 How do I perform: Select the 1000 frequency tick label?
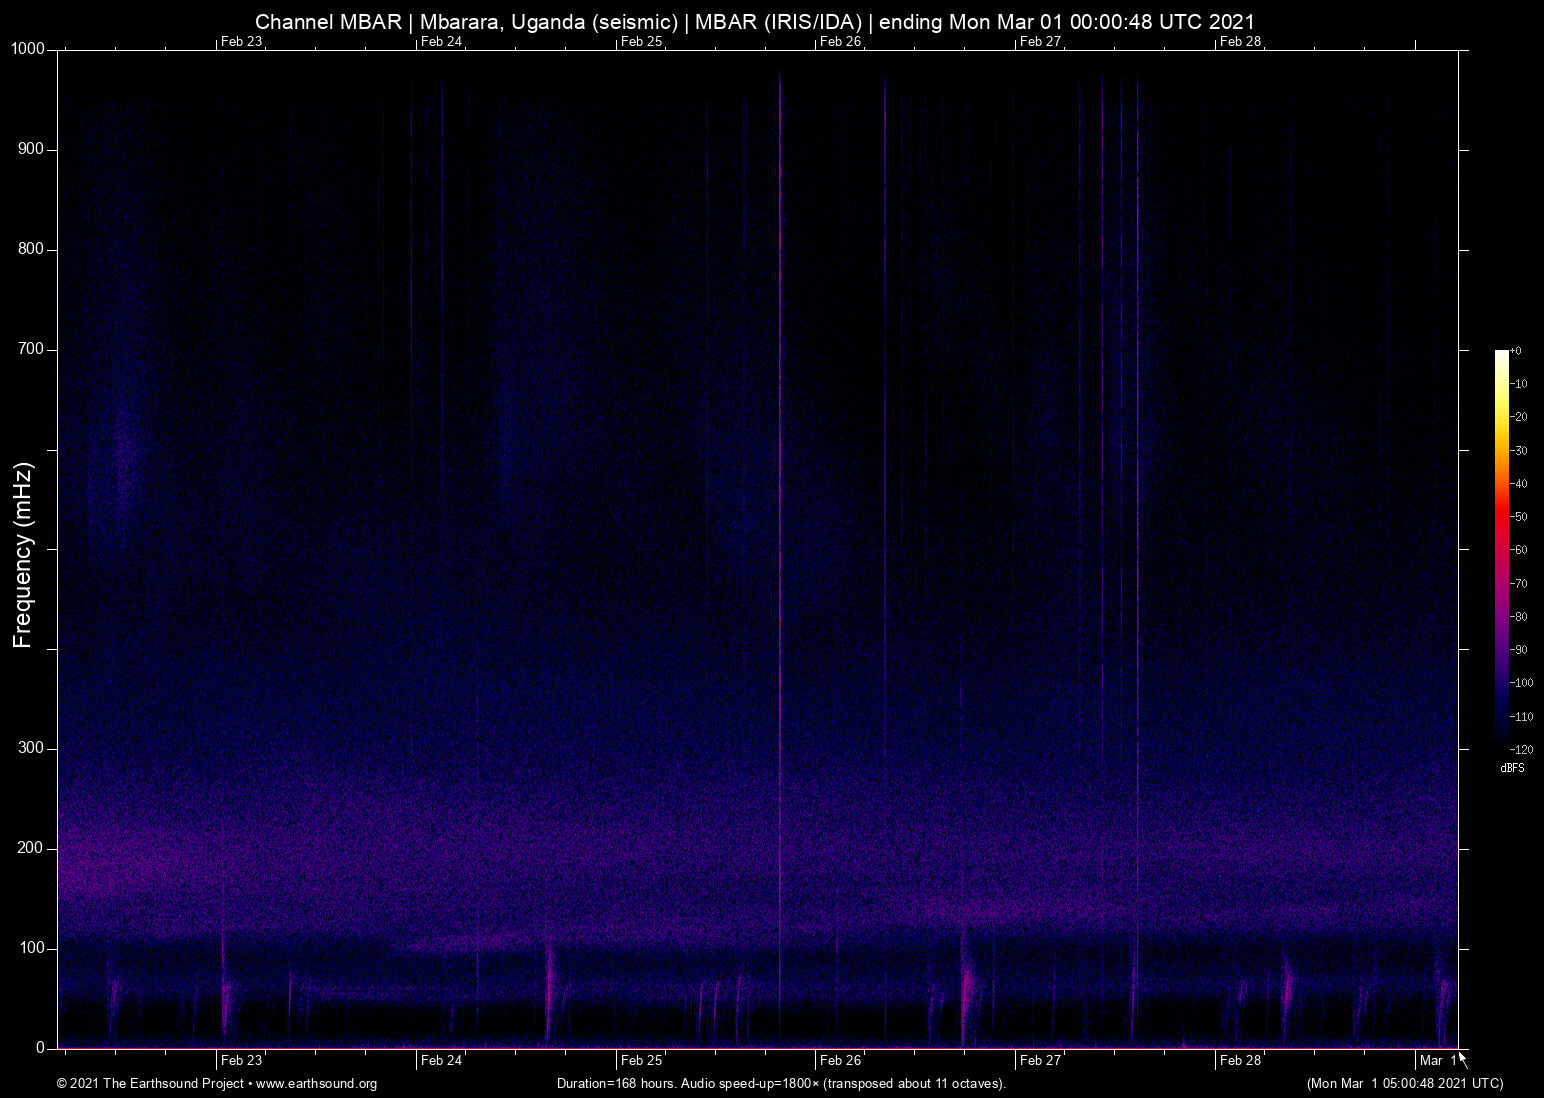[29, 47]
